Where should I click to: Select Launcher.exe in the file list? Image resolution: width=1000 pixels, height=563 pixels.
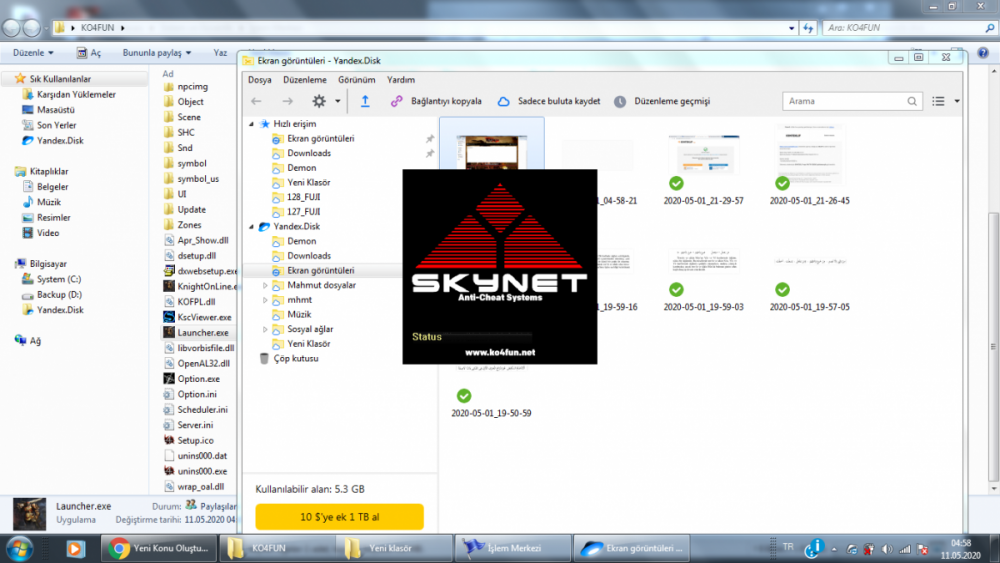[x=202, y=332]
